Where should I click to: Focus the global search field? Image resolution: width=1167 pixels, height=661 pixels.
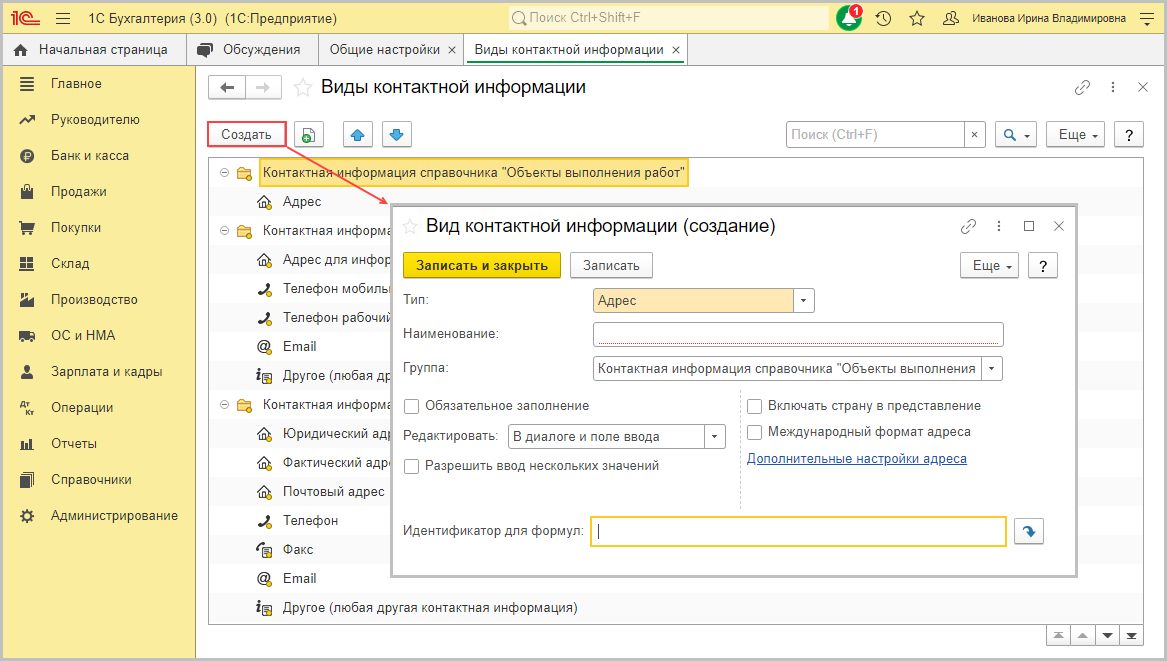click(668, 18)
